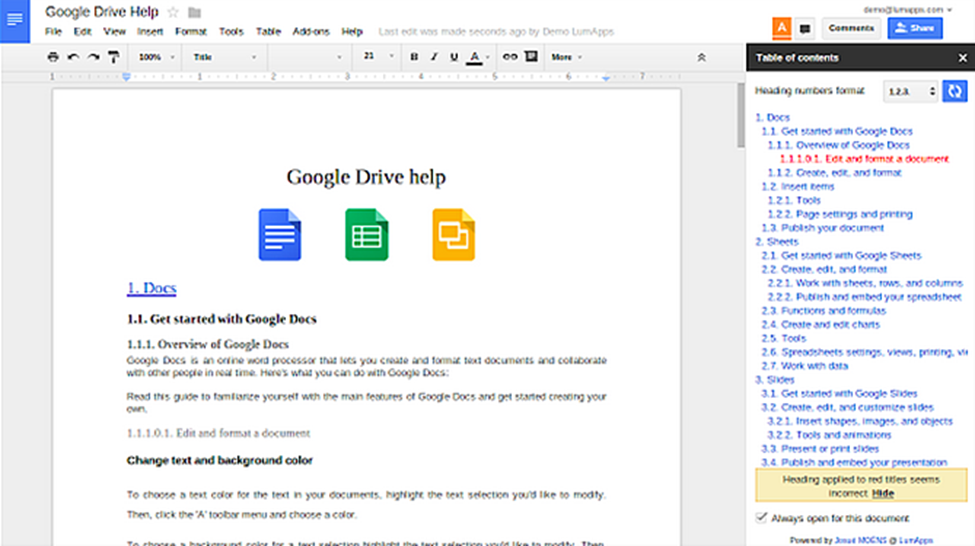The width and height of the screenshot is (975, 546).
Task: Open the Add-ons menu
Action: pos(311,32)
